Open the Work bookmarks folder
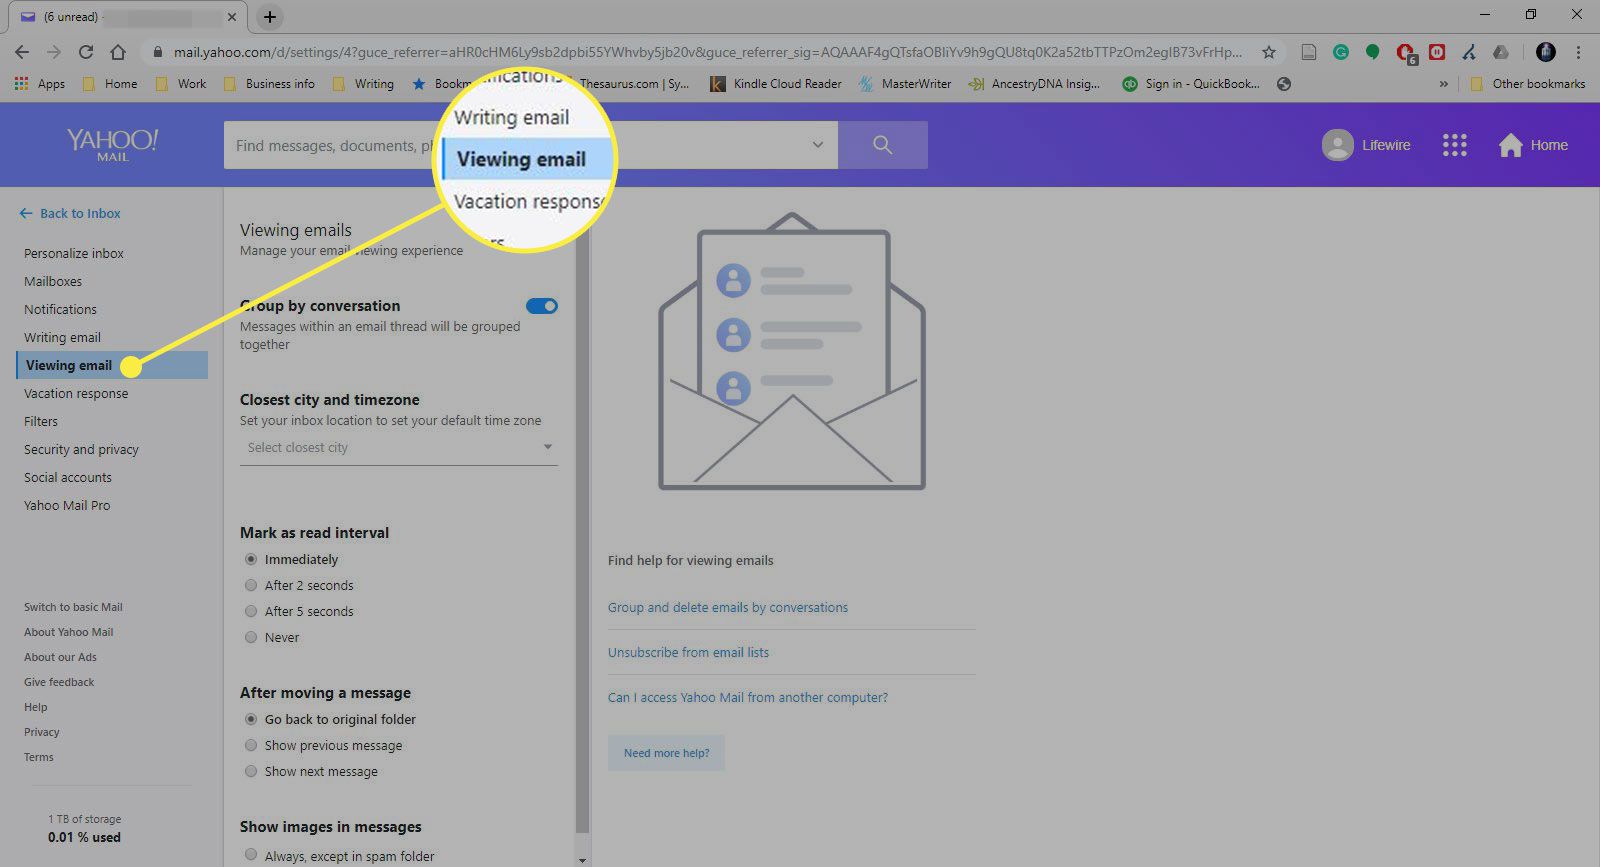Image resolution: width=1600 pixels, height=867 pixels. (181, 84)
